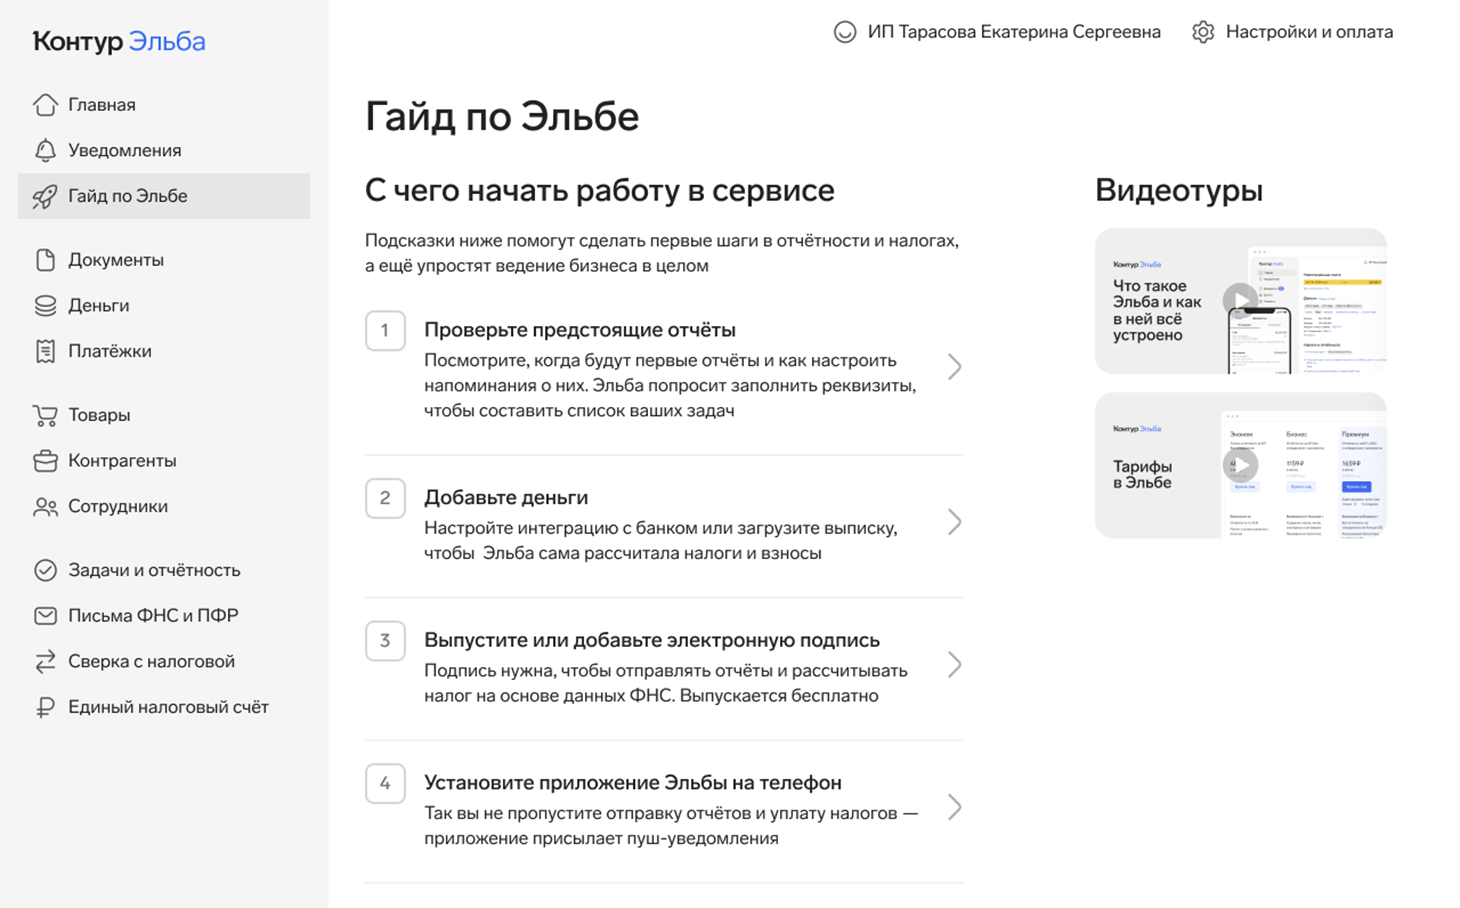Open Настройки и оплата
The image size is (1460, 908).
coord(1309,32)
